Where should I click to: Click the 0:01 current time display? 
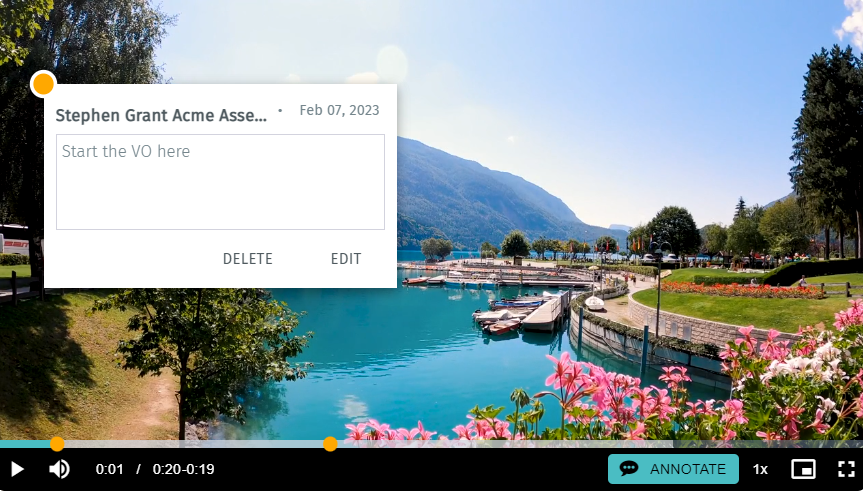(x=110, y=470)
